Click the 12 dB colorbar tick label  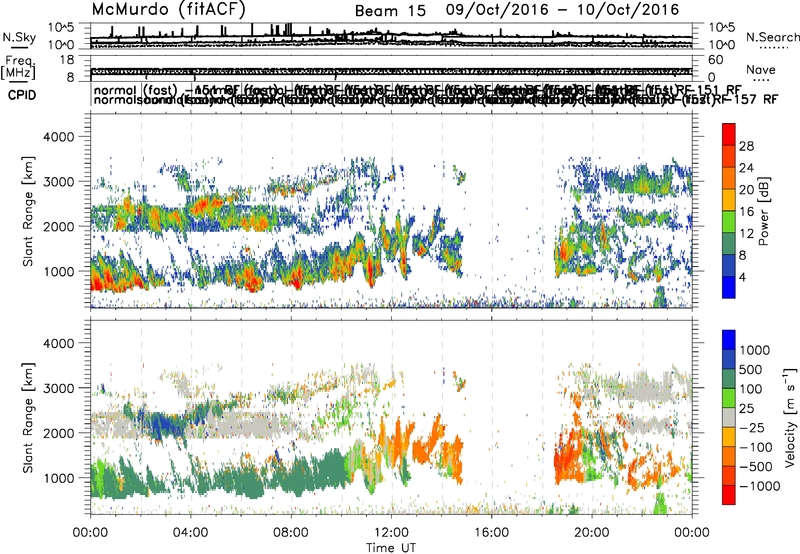pyautogui.click(x=746, y=234)
